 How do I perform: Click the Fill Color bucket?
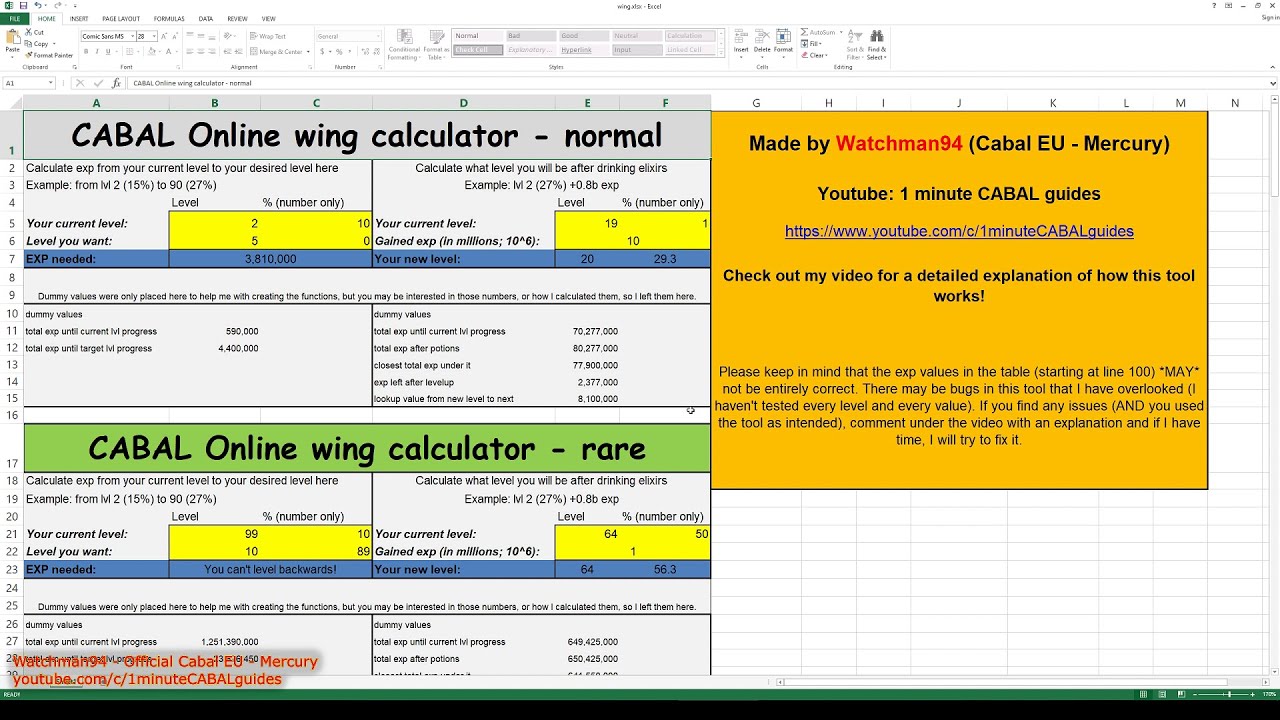click(152, 52)
